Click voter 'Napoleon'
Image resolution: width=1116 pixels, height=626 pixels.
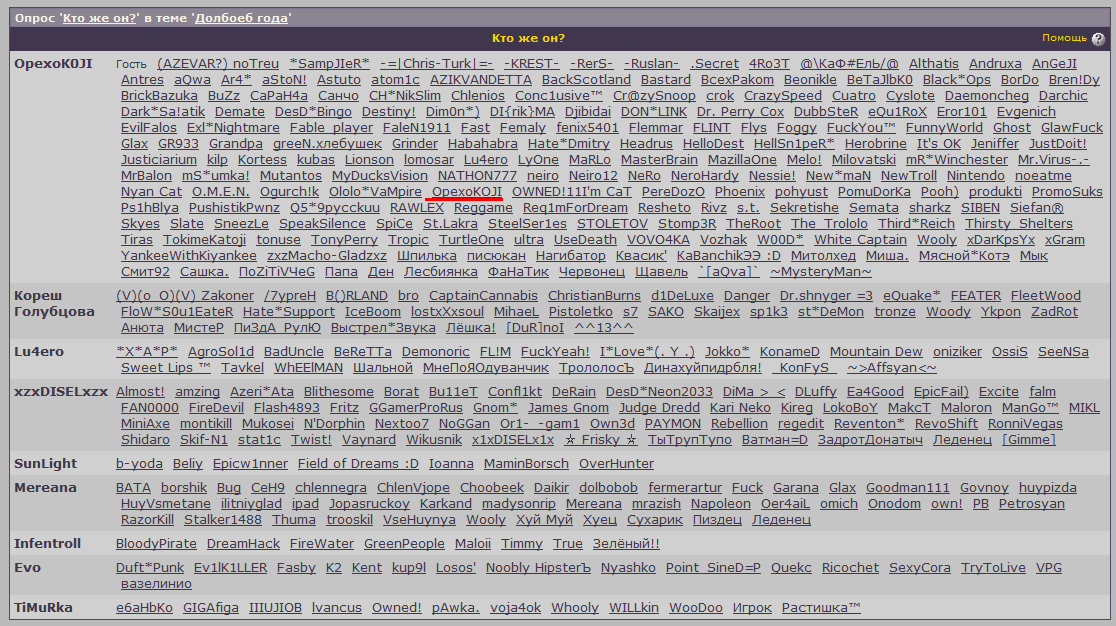tap(720, 504)
